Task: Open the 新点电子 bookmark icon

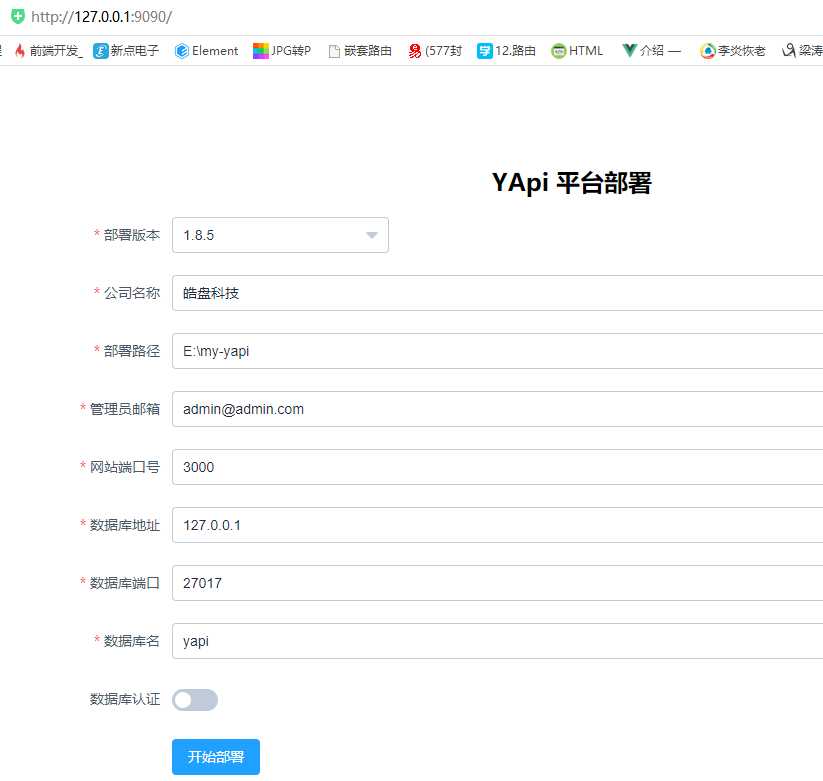Action: pos(100,51)
